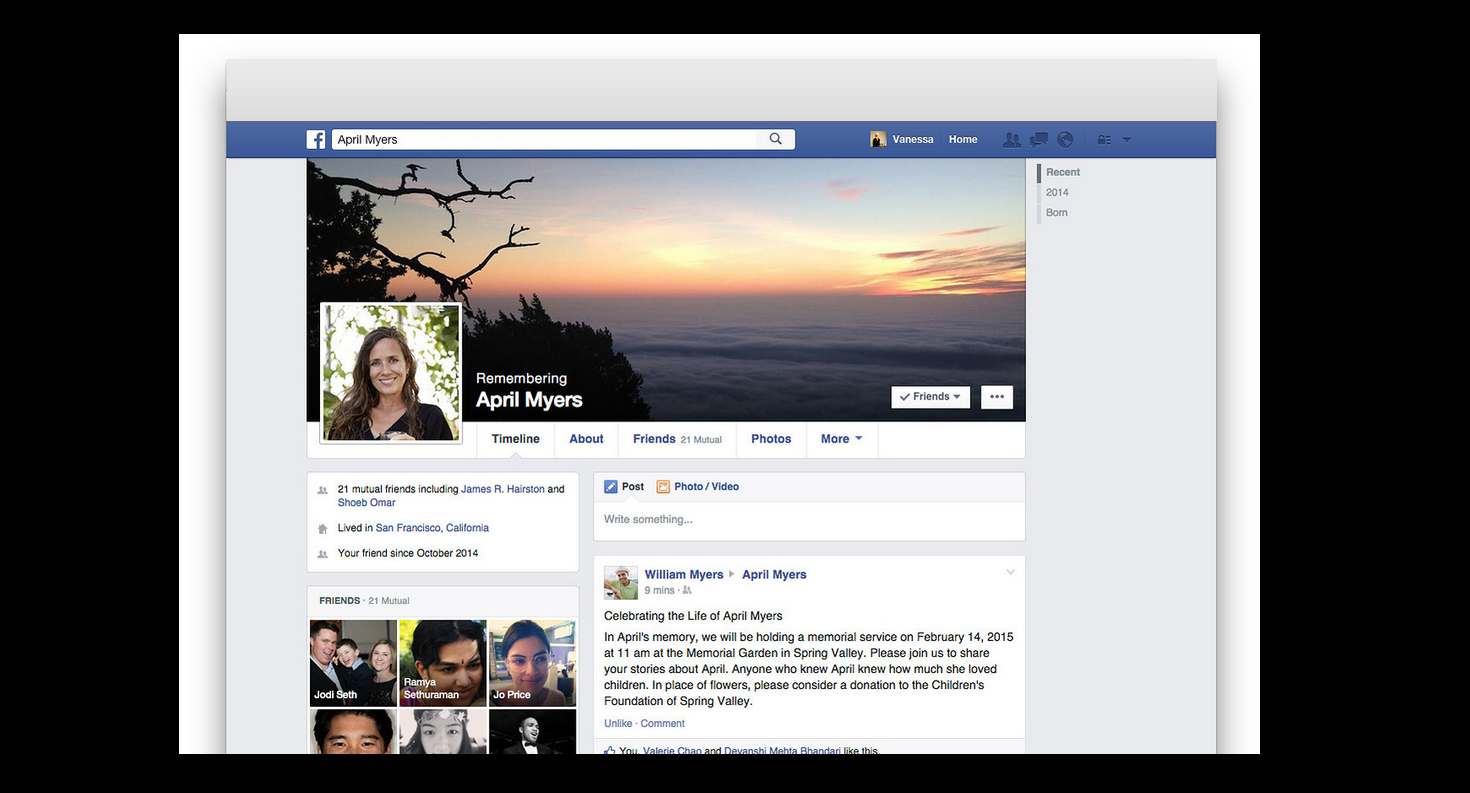Open April Myers profile picture
Image resolution: width=1470 pixels, height=793 pixels.
390,373
